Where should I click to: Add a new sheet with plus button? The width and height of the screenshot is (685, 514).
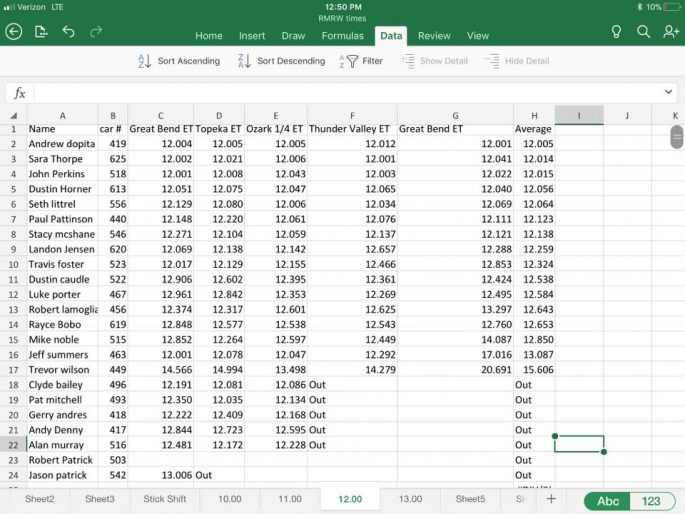pos(550,498)
